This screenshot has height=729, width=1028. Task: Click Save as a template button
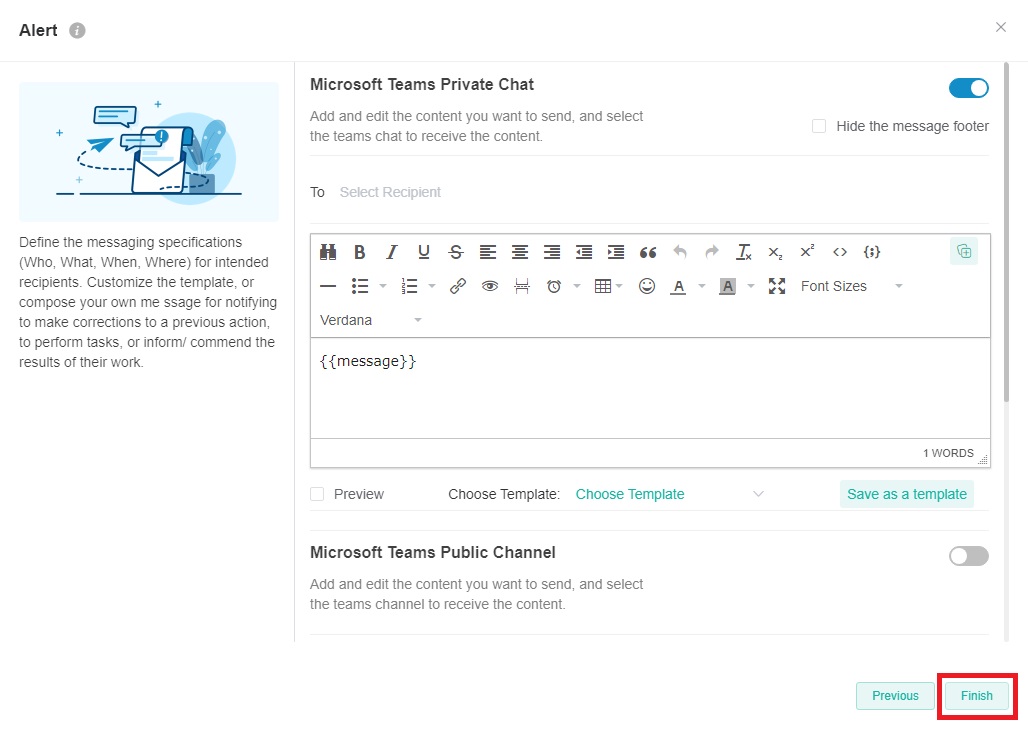click(x=906, y=494)
